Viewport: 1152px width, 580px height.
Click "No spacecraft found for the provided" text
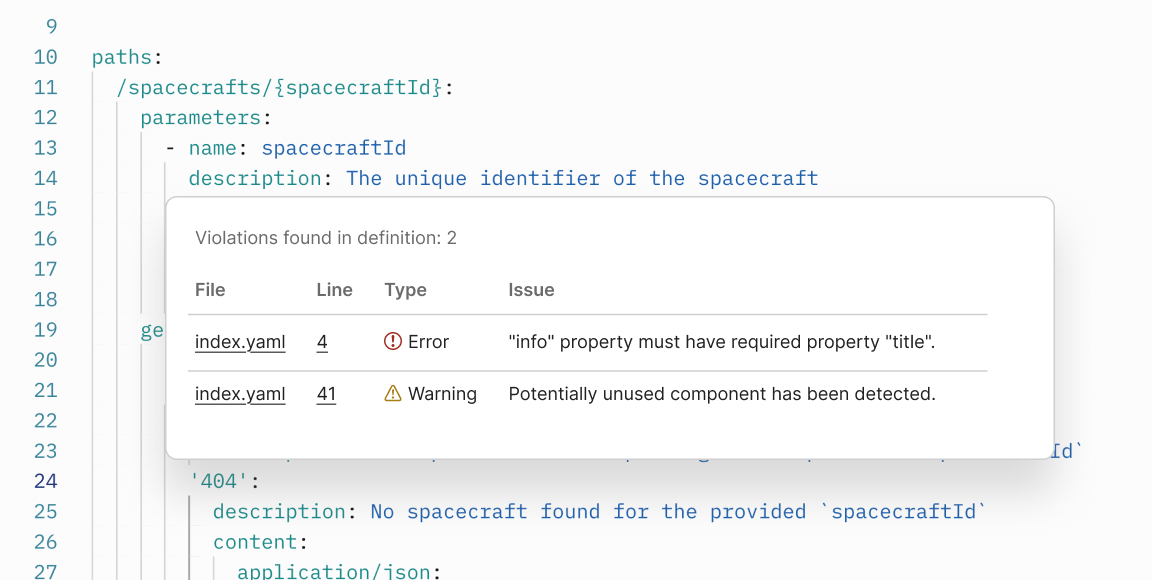[x=588, y=511]
